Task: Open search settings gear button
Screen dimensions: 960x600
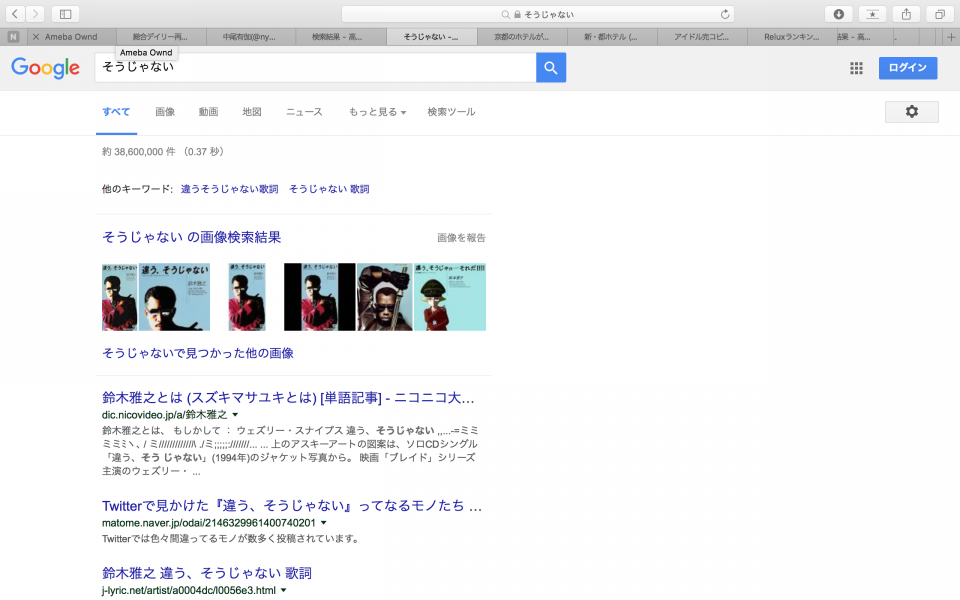Action: (912, 111)
